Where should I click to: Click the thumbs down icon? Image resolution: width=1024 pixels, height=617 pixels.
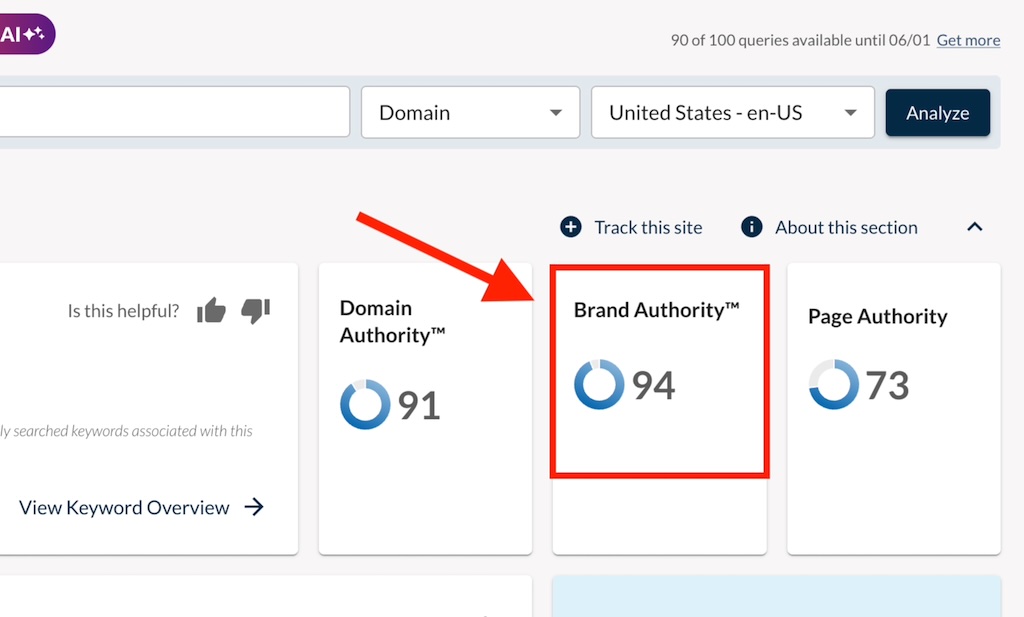255,311
